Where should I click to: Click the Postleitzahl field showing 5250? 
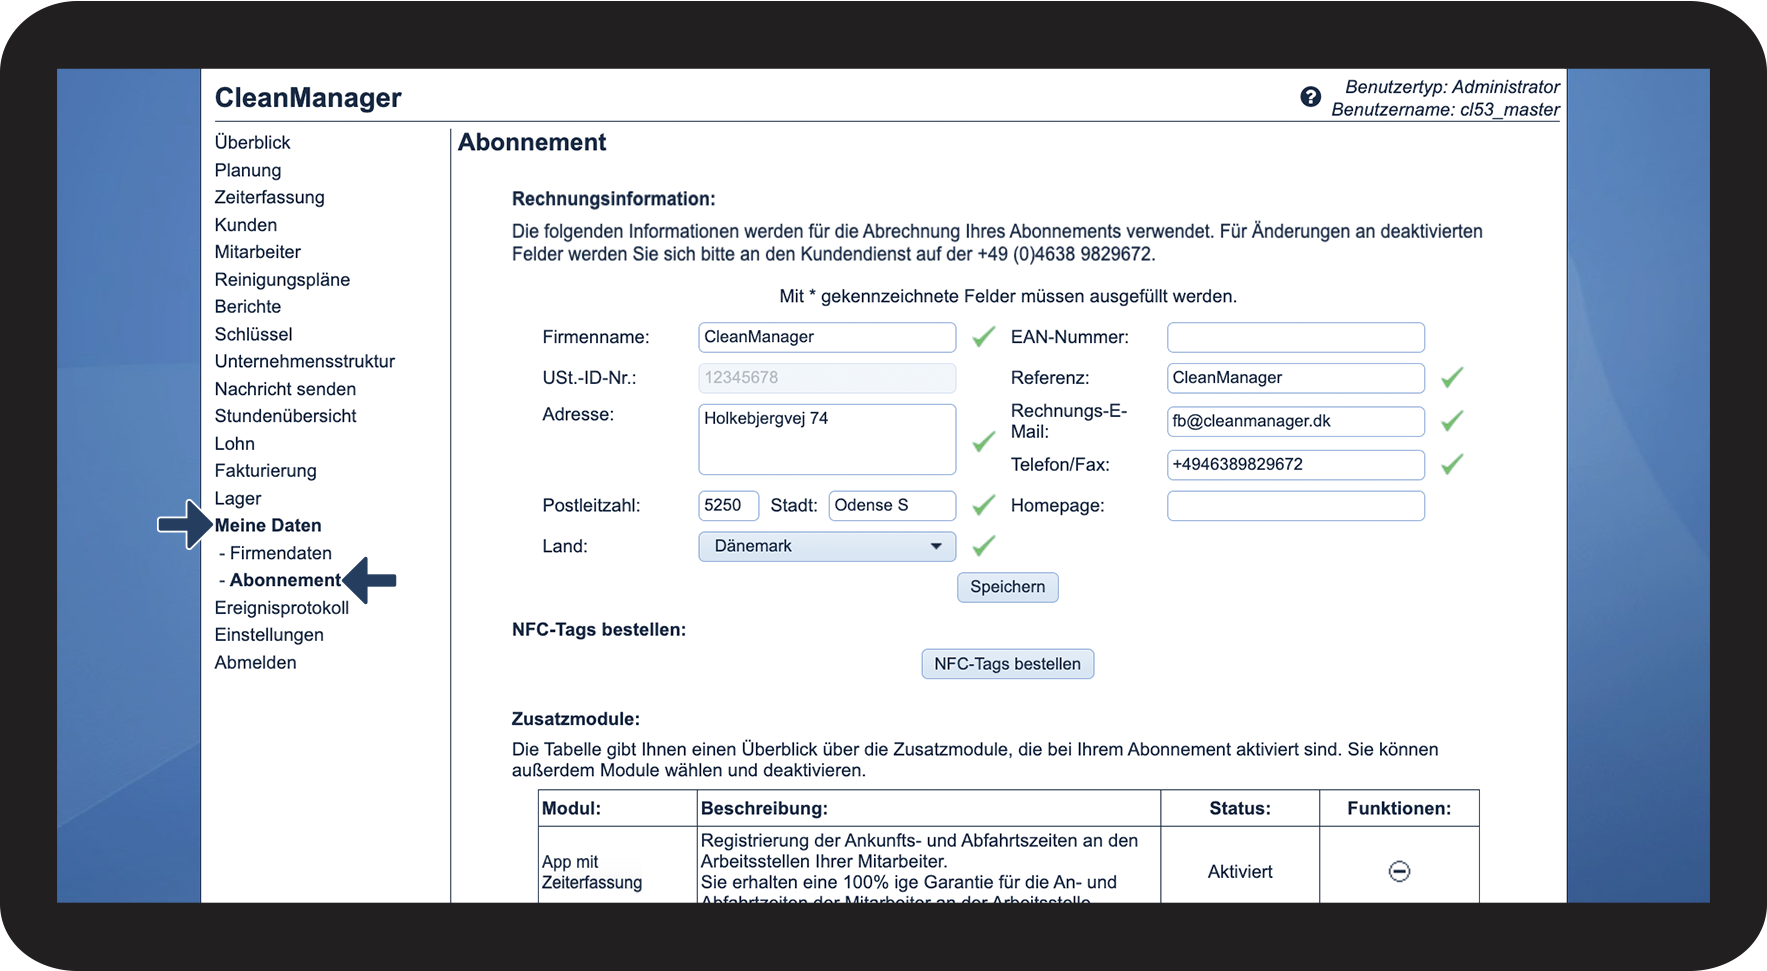coord(728,506)
